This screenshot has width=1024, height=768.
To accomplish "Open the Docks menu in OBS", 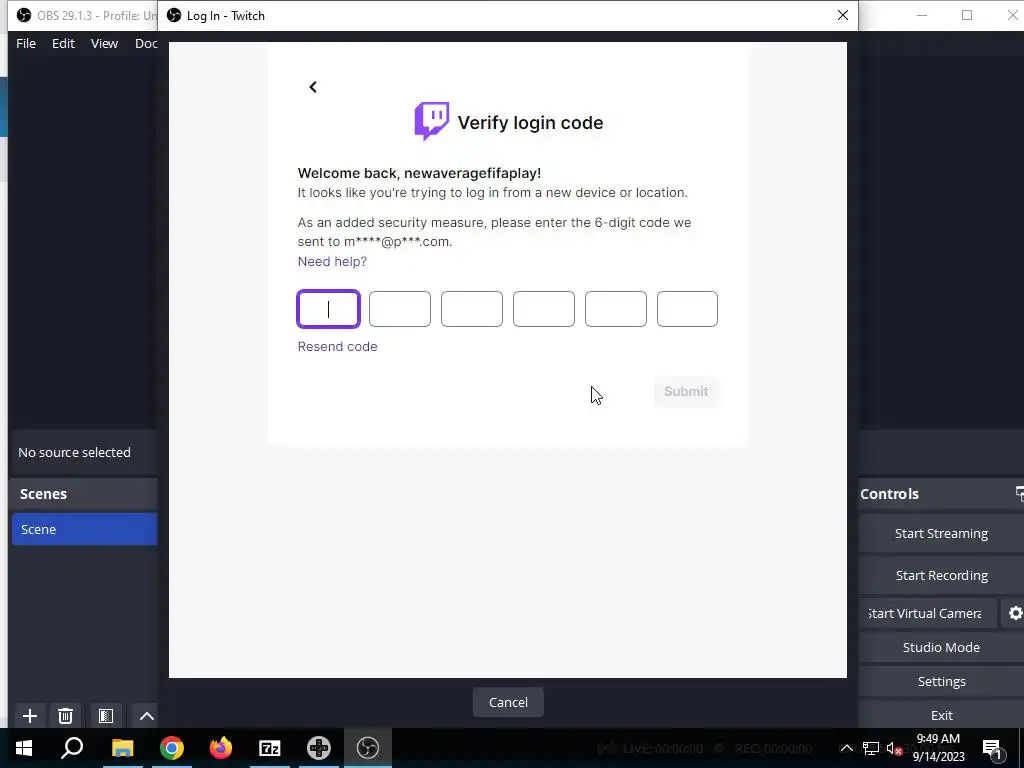I will [146, 43].
